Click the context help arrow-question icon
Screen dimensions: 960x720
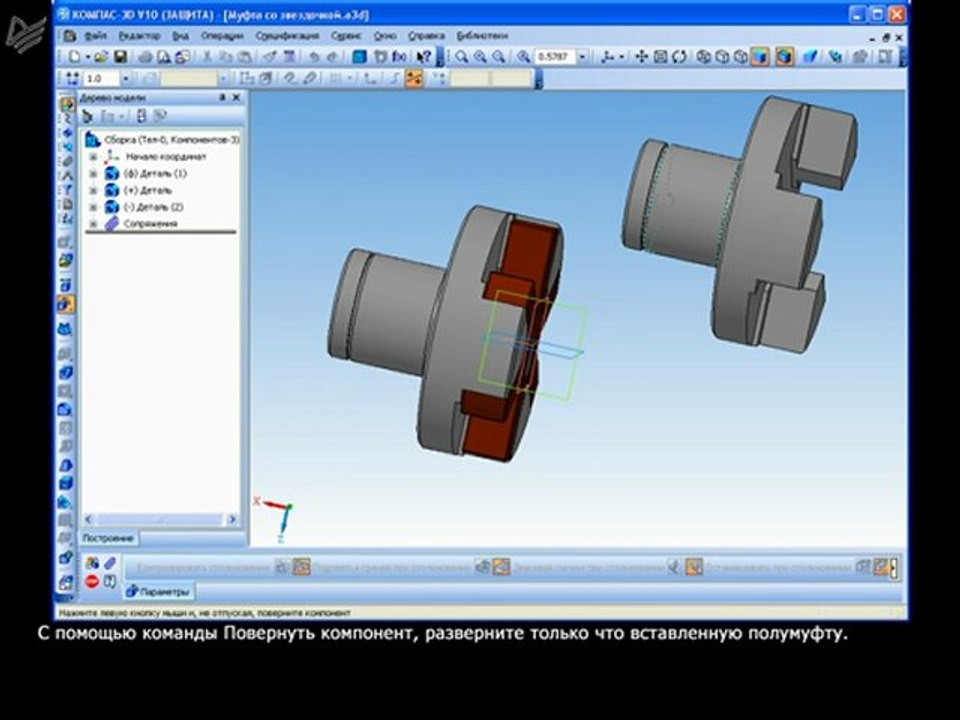click(x=424, y=57)
